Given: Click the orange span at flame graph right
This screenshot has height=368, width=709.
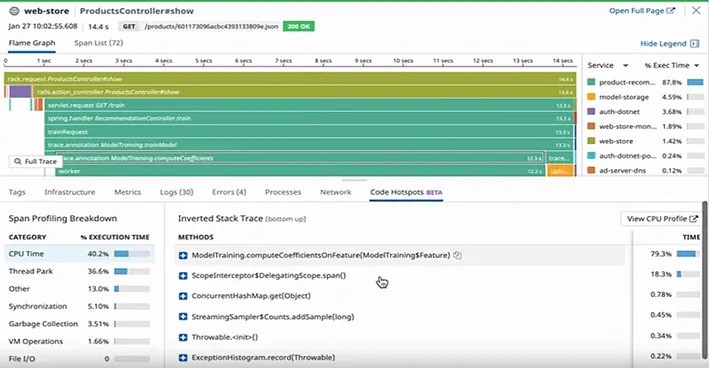Looking at the screenshot, I should click(560, 171).
